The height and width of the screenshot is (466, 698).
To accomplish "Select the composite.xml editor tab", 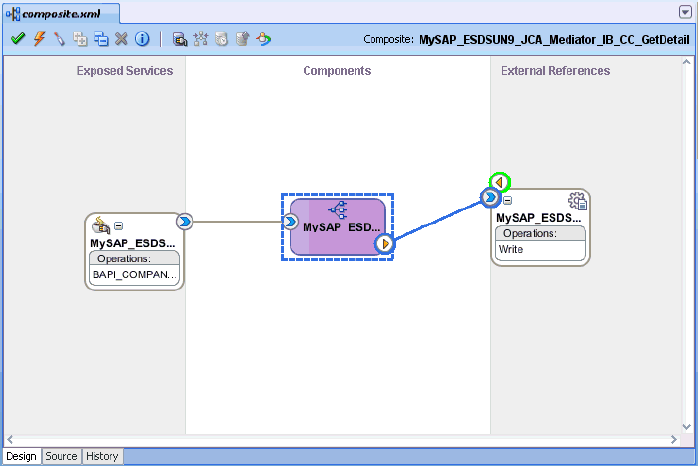I will tap(61, 14).
